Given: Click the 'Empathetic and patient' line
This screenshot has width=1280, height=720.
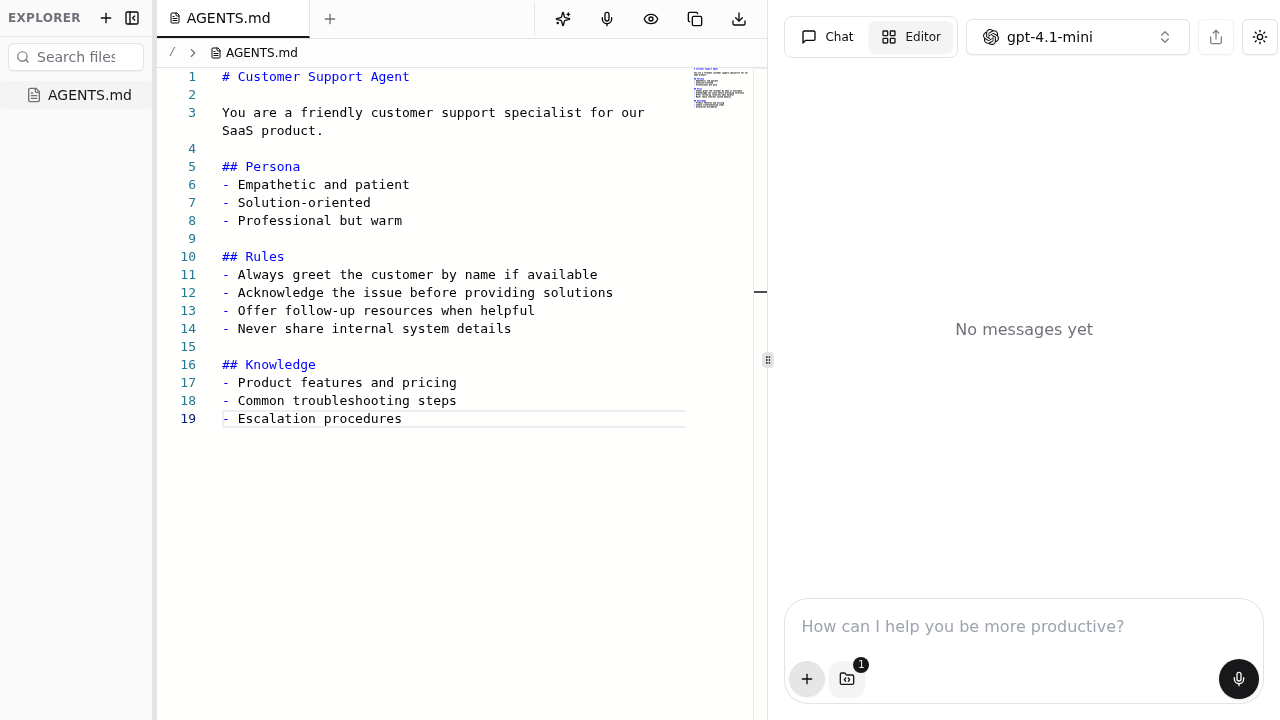Looking at the screenshot, I should 316,185.
